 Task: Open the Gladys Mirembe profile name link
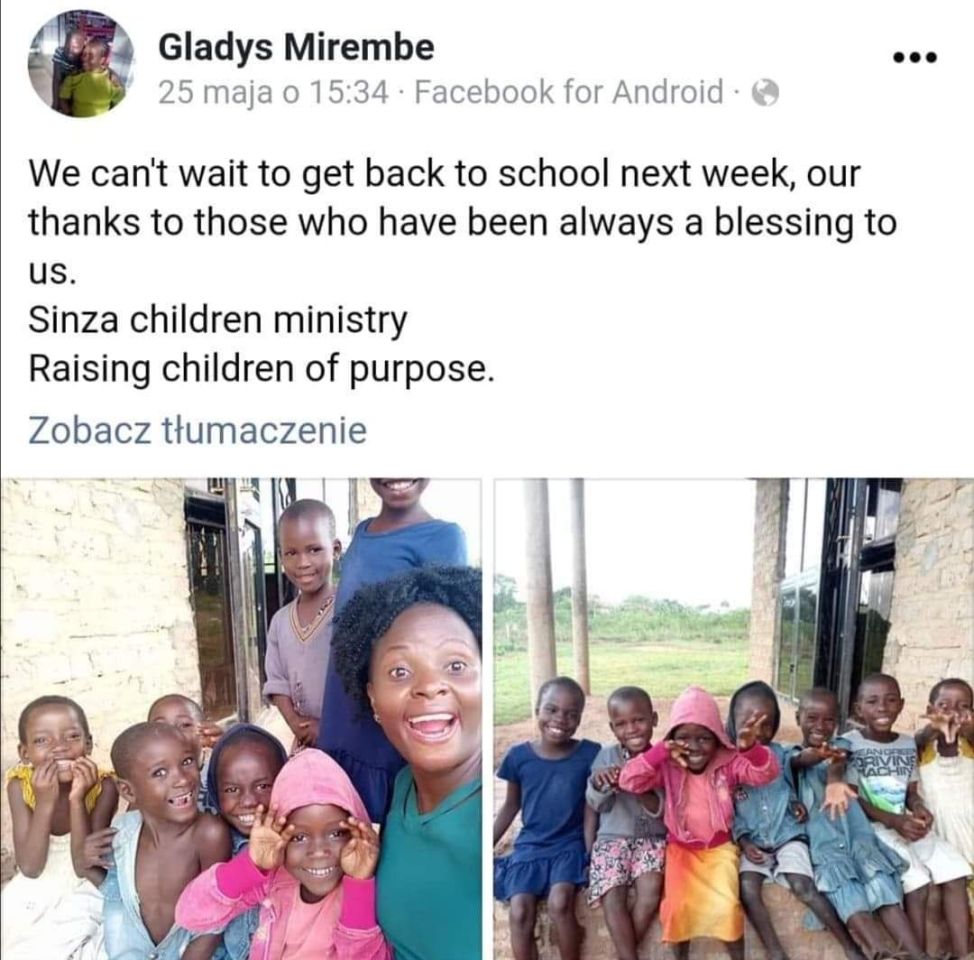(x=296, y=46)
